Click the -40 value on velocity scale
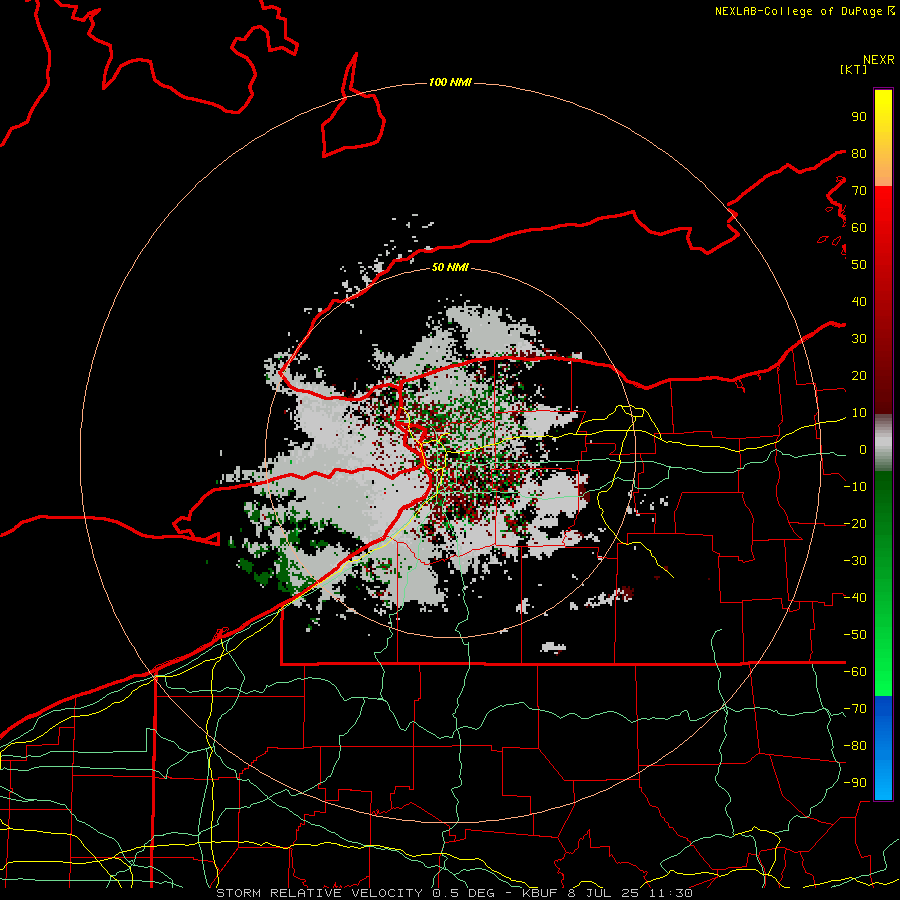Image resolution: width=900 pixels, height=900 pixels. (x=855, y=598)
